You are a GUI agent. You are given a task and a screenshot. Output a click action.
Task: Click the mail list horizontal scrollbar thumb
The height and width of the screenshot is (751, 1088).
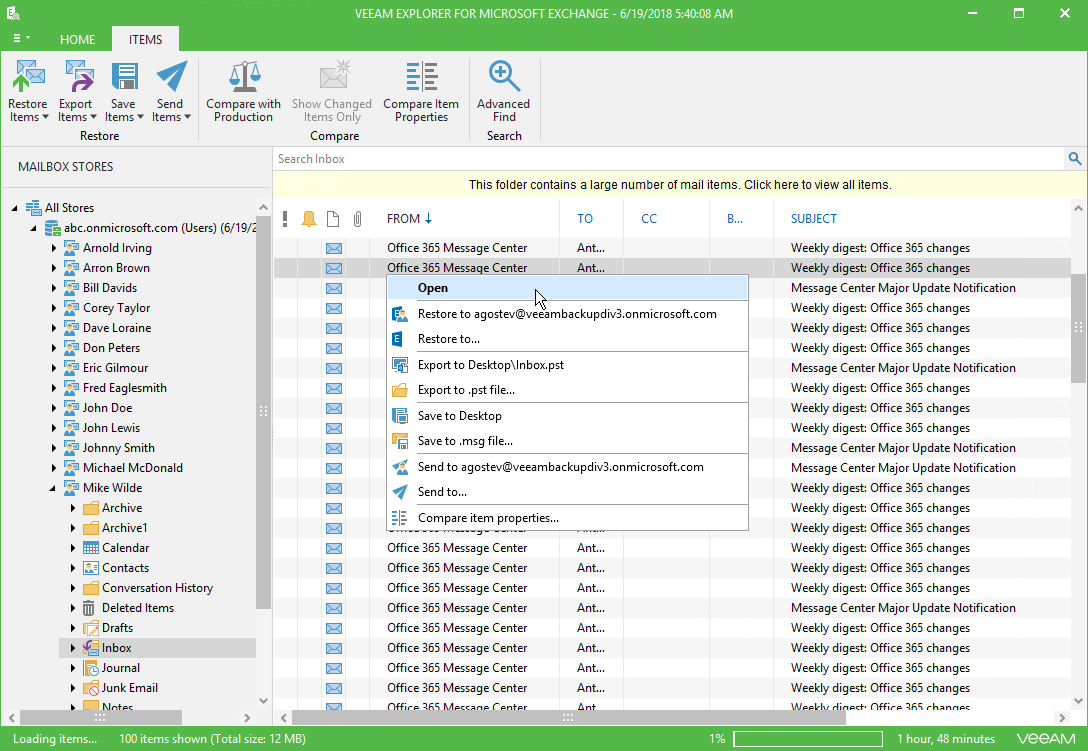tap(568, 718)
